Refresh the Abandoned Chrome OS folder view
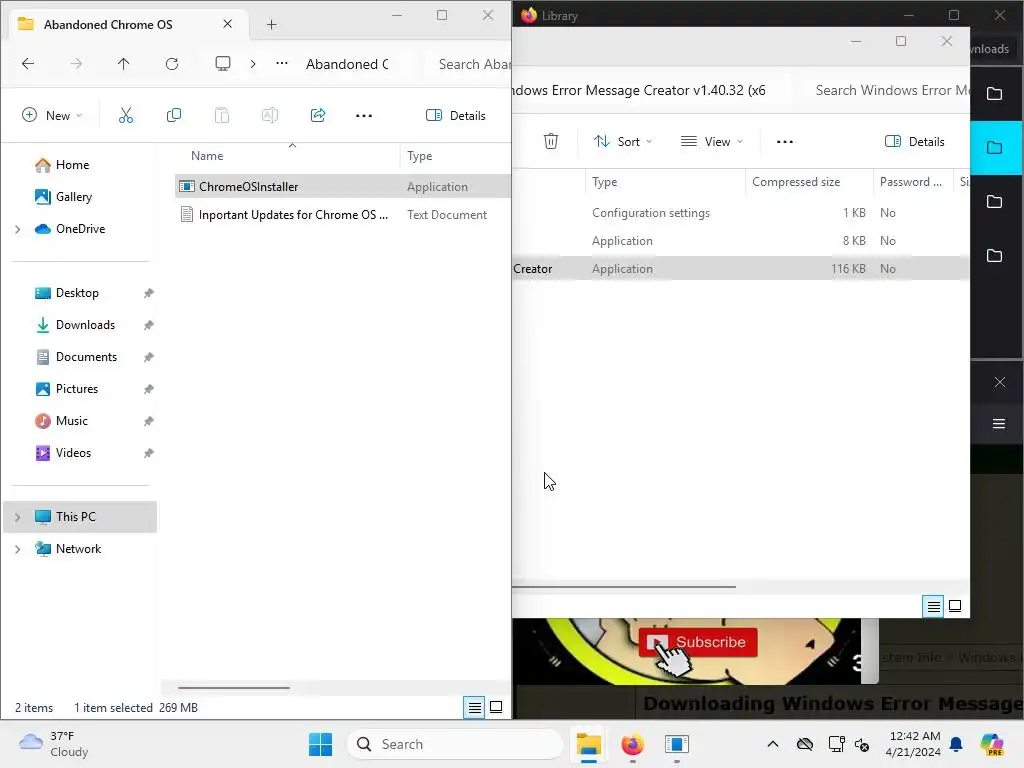 pos(172,64)
